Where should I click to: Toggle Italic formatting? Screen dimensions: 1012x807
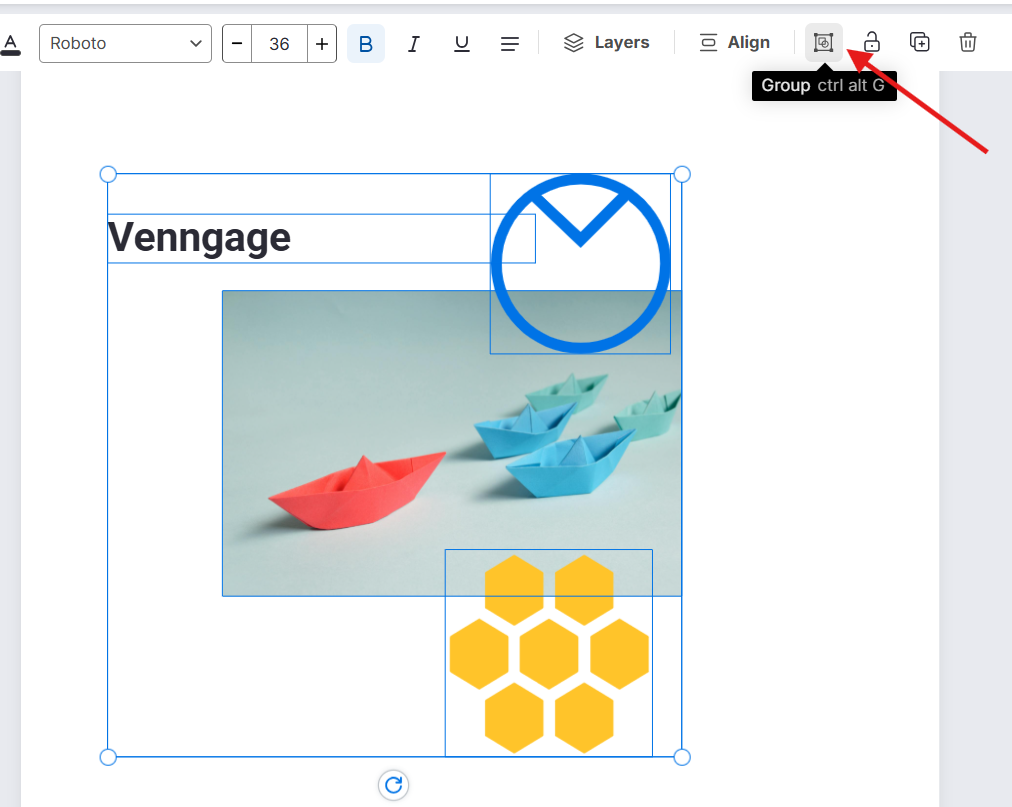pos(414,44)
